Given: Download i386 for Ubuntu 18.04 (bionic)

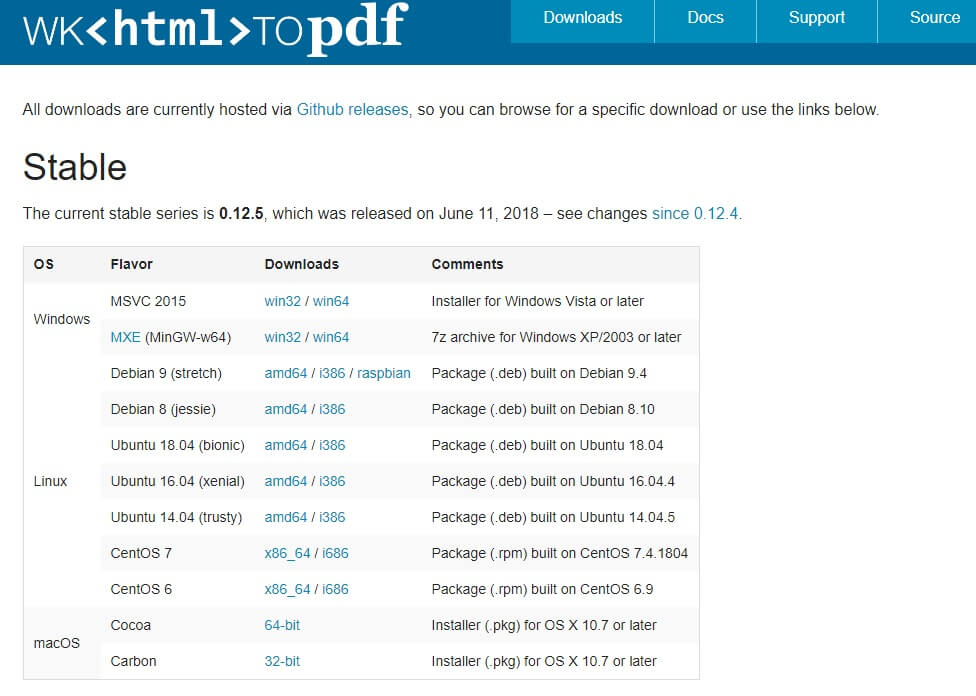Looking at the screenshot, I should click(x=332, y=446).
